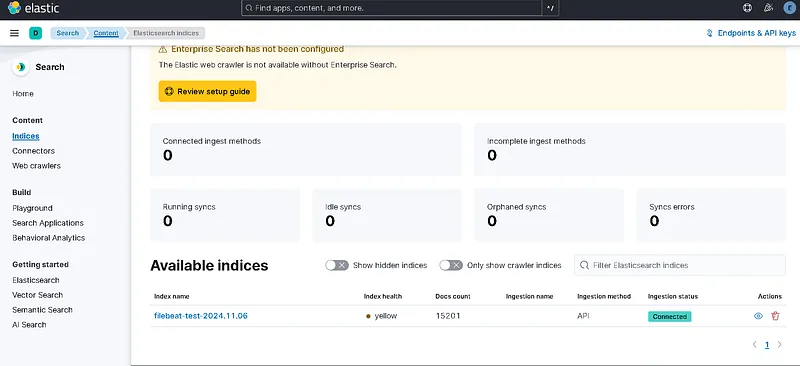
Task: Go to next page arrow
Action: (x=779, y=345)
